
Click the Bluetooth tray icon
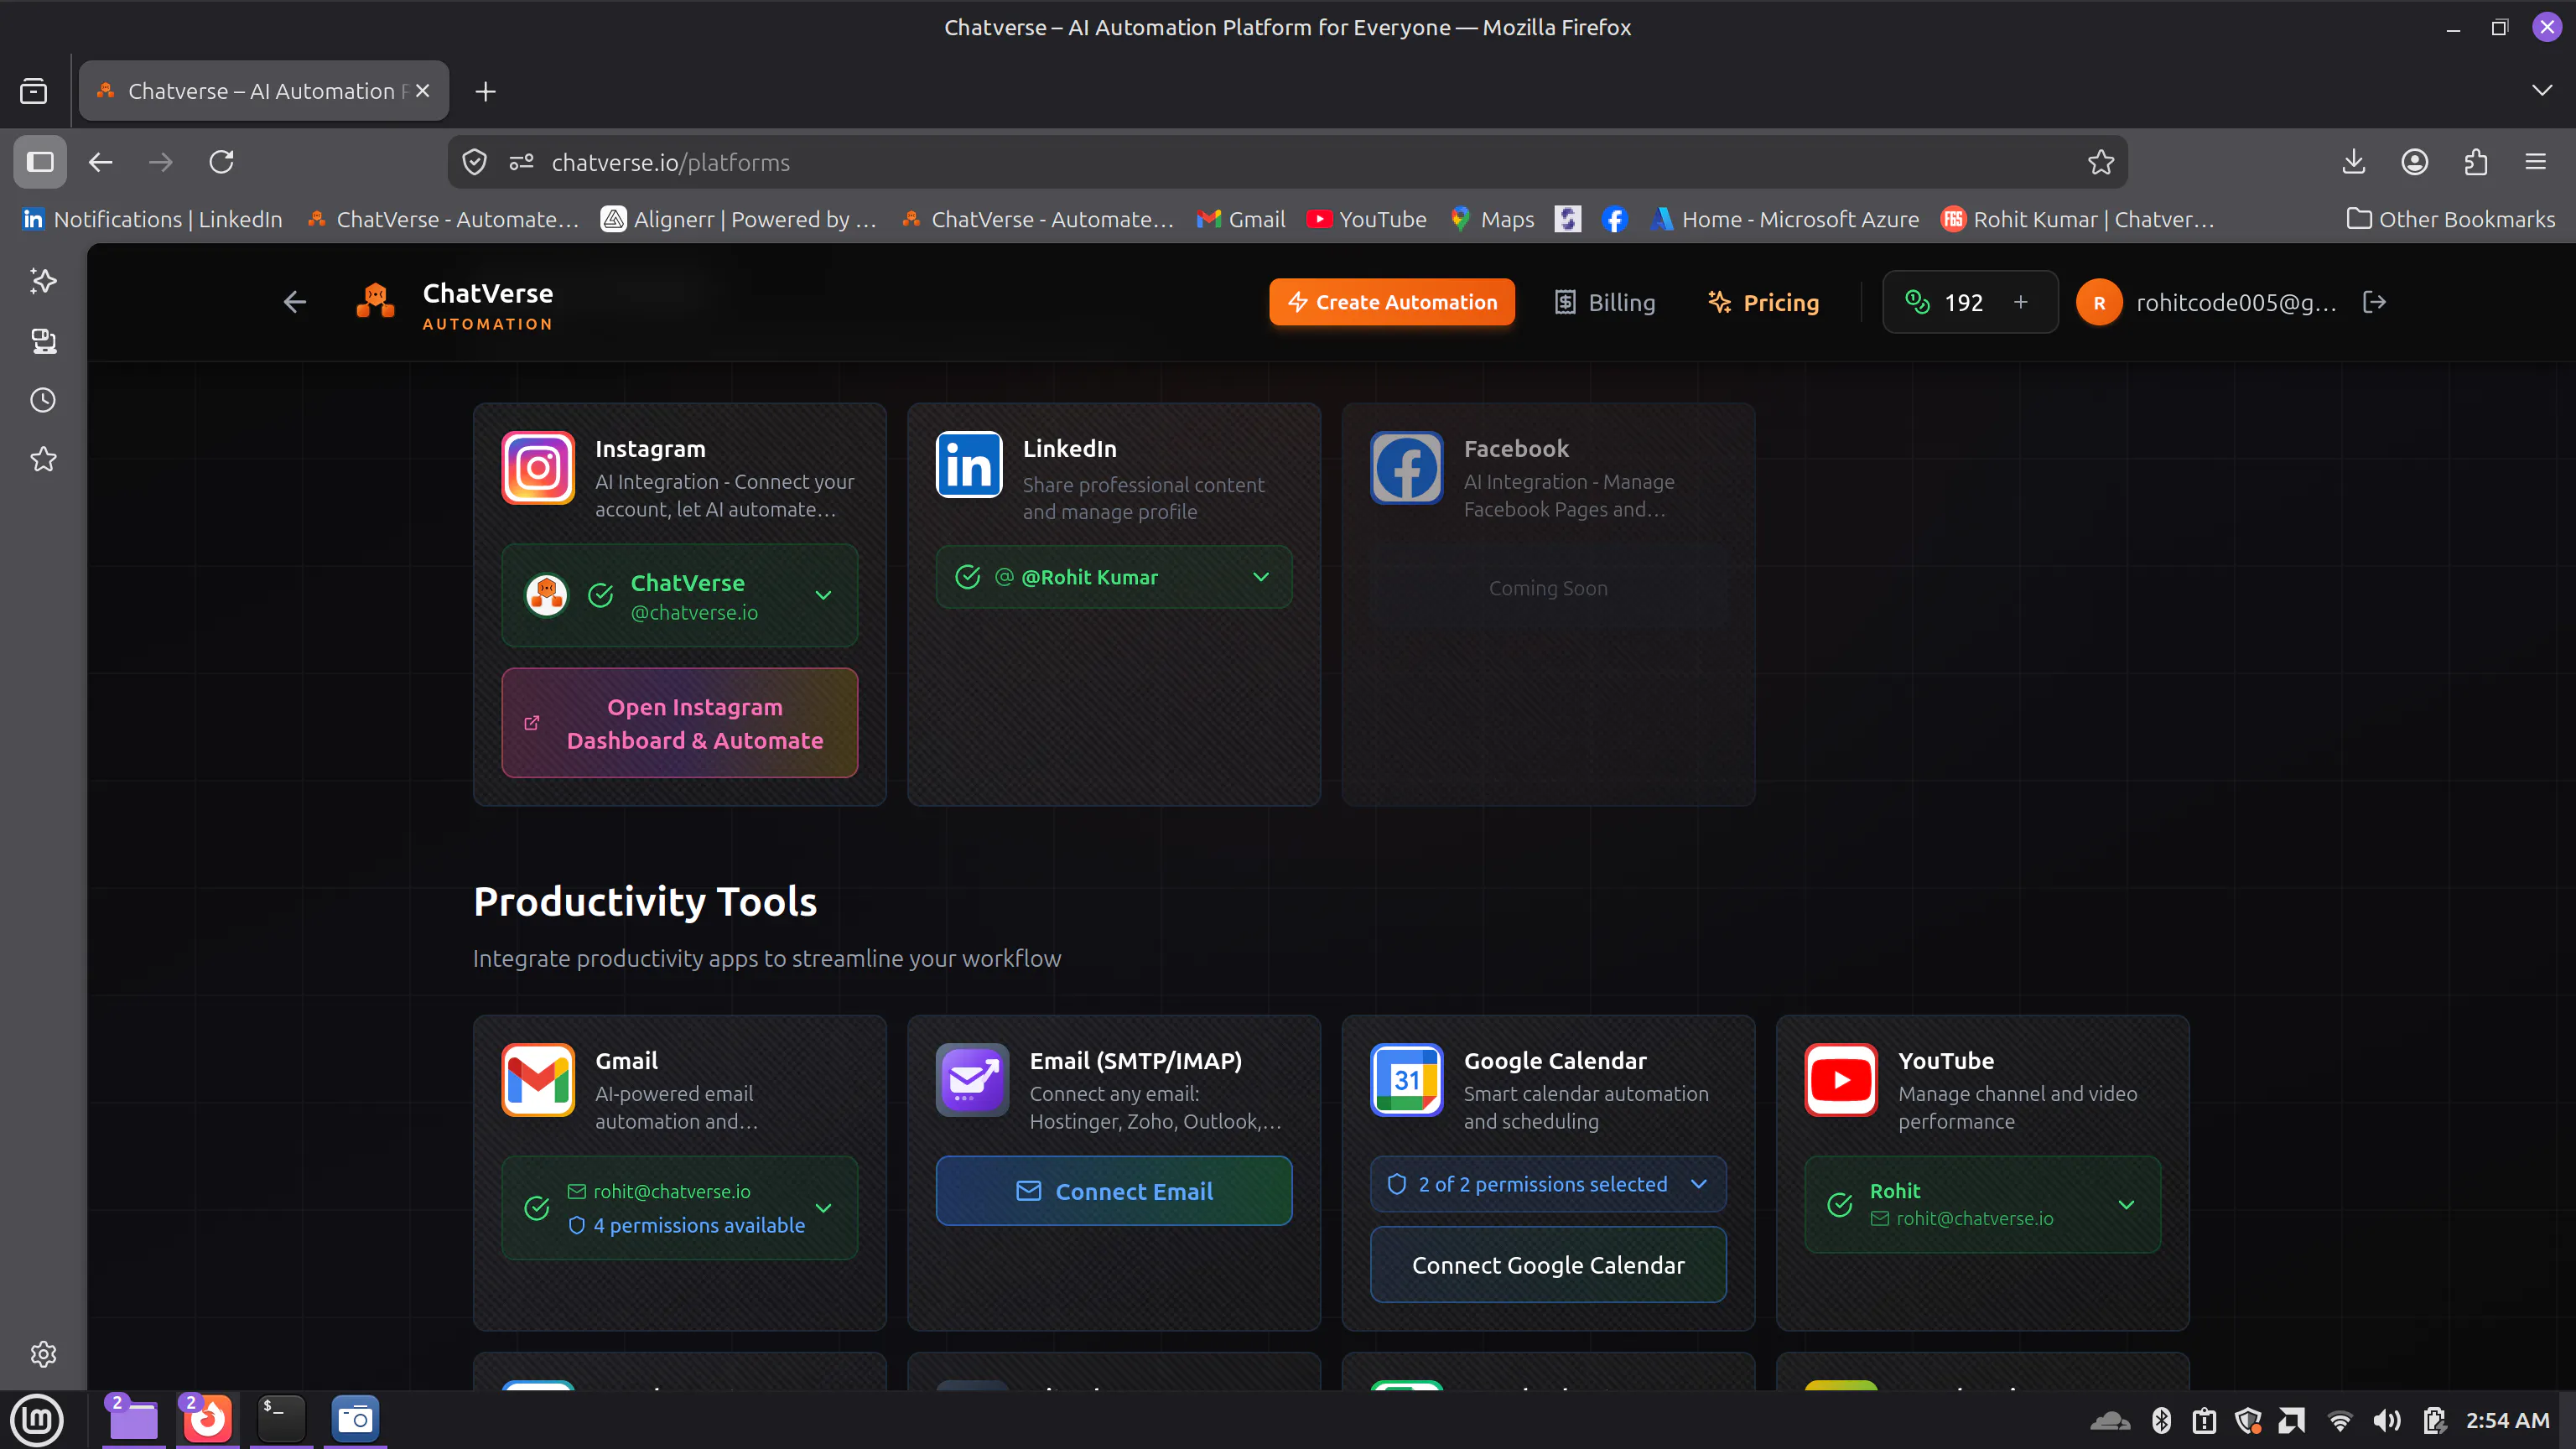tap(2160, 1420)
